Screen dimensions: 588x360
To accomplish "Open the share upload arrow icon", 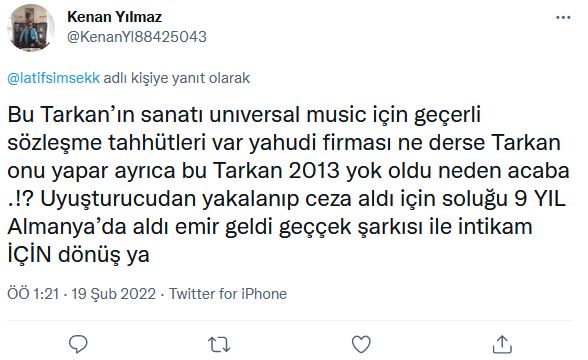I will (x=502, y=344).
